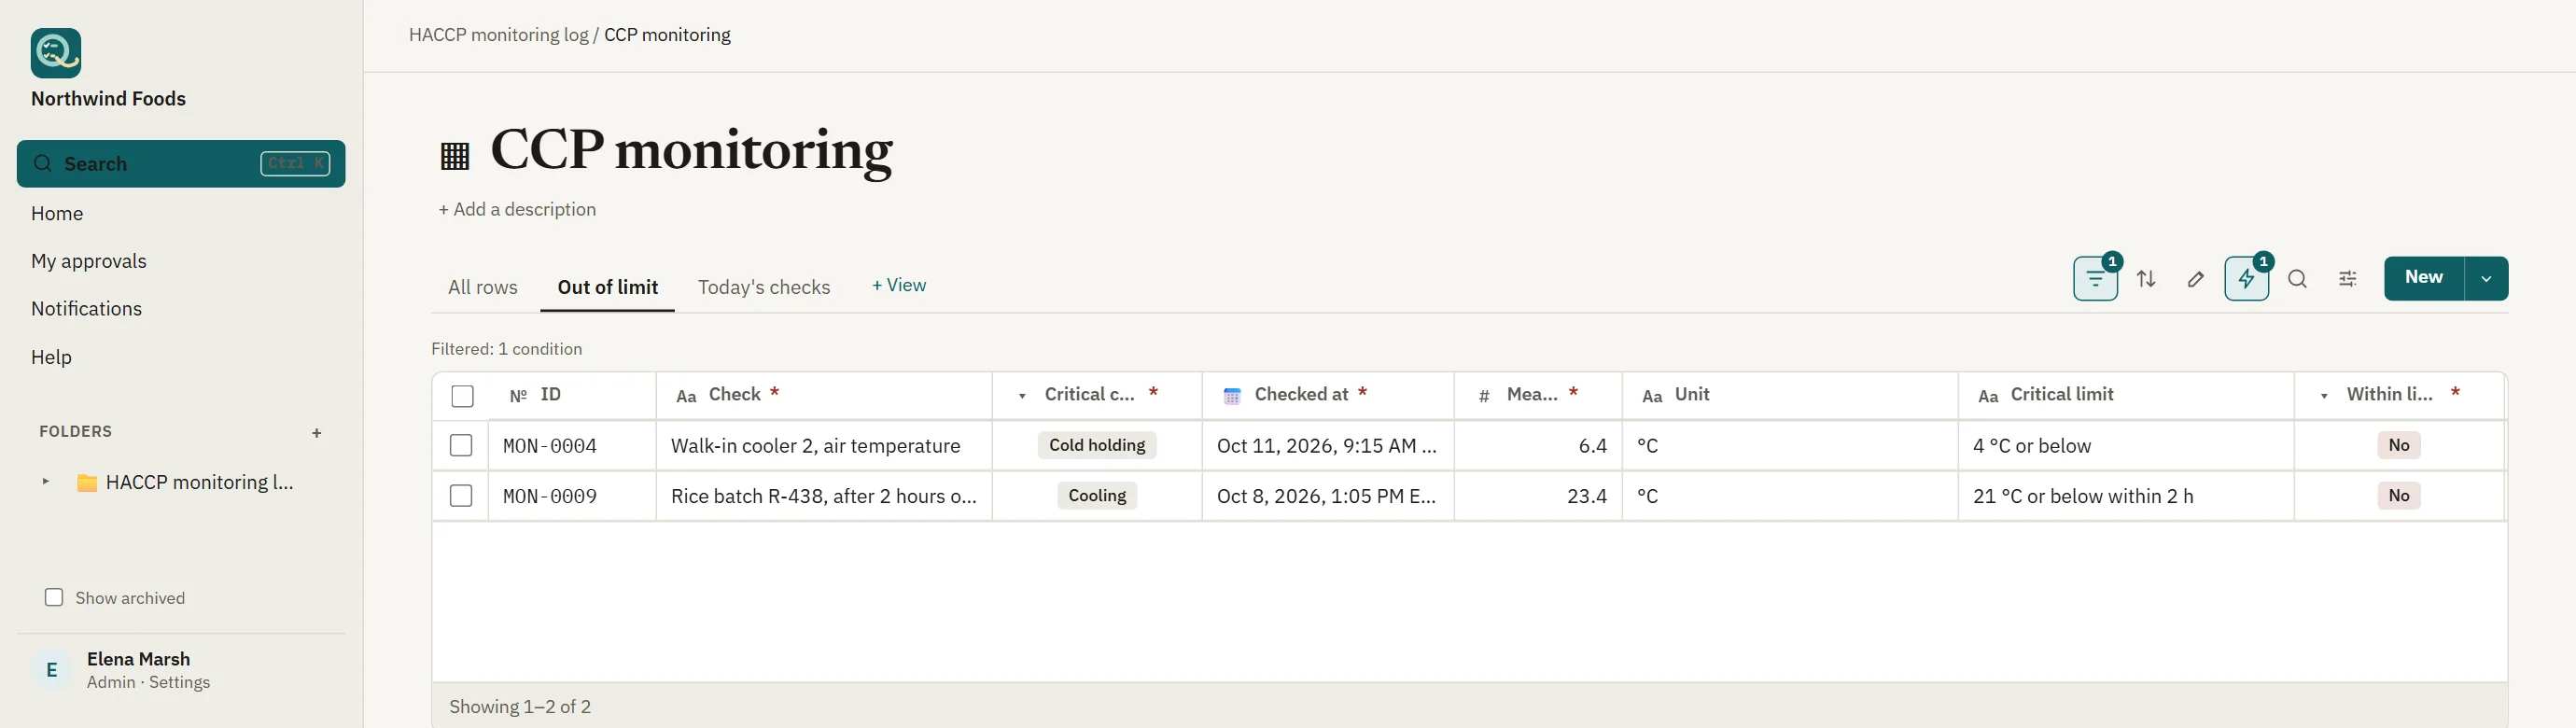Switch to the All rows tab
Screen dimensions: 2576x728
(483, 288)
